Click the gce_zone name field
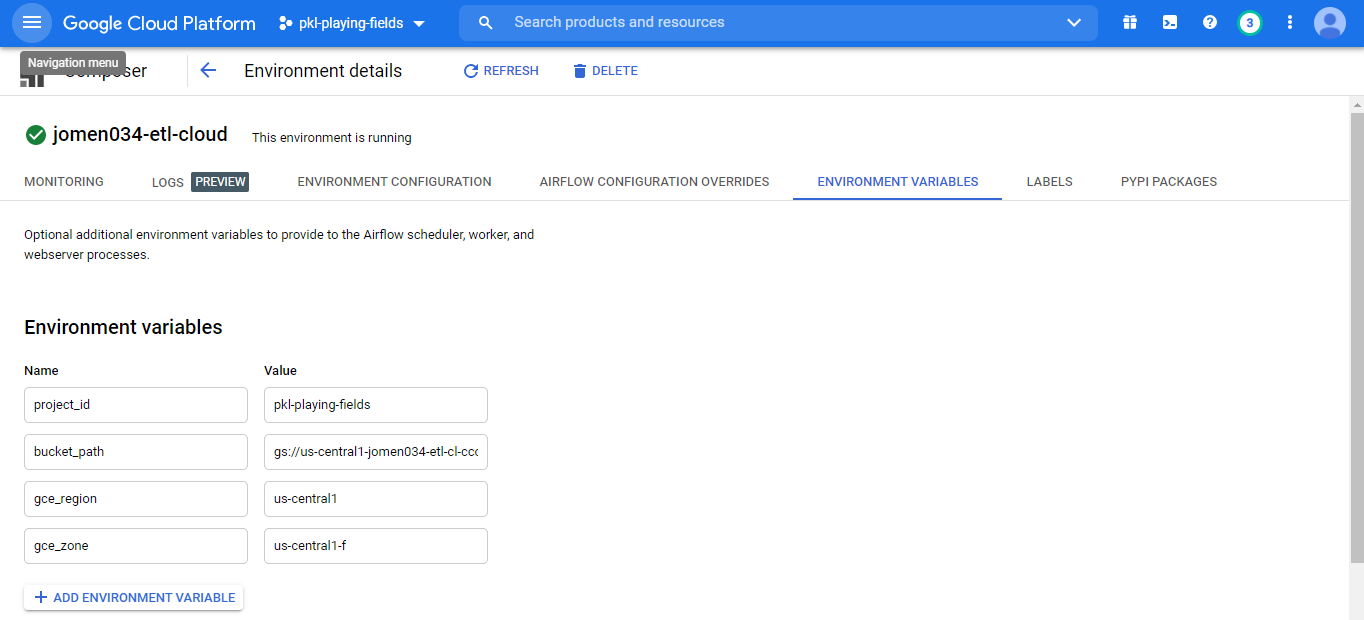 click(136, 546)
